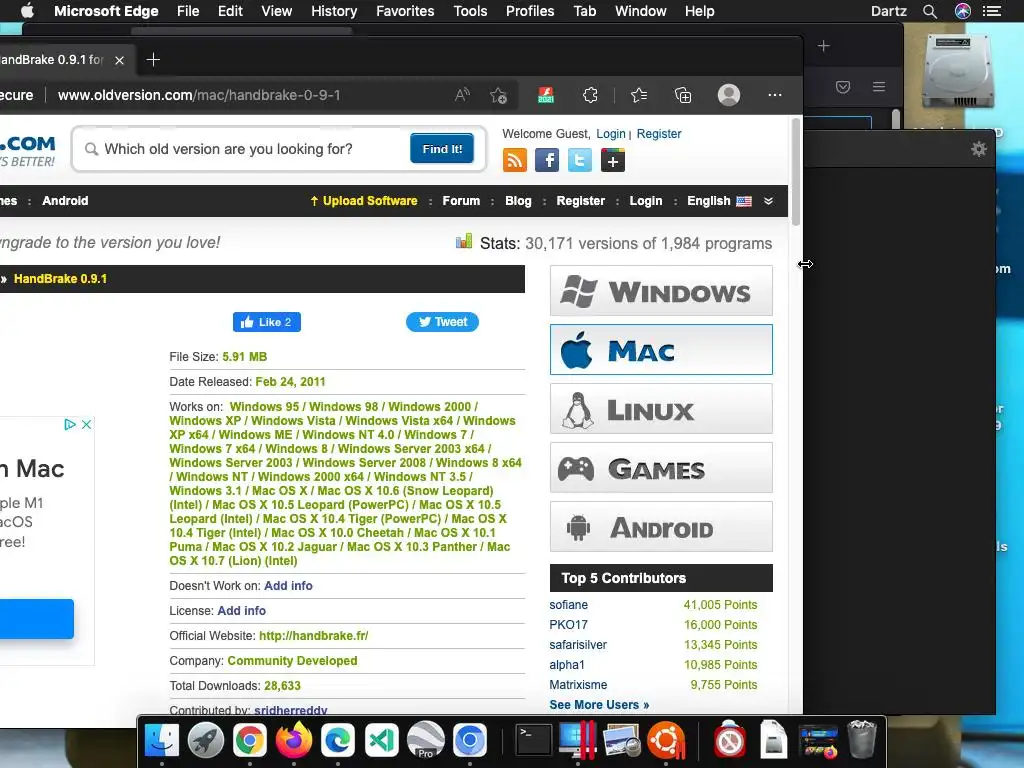The width and height of the screenshot is (1024, 768).
Task: Open Finder from the Dock
Action: [x=161, y=741]
